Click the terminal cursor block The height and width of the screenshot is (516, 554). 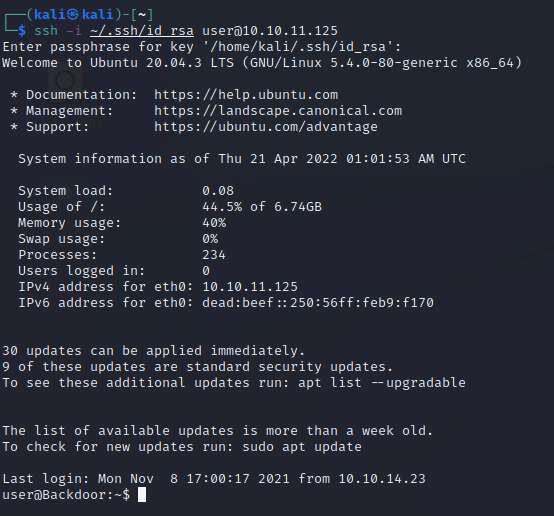point(142,494)
